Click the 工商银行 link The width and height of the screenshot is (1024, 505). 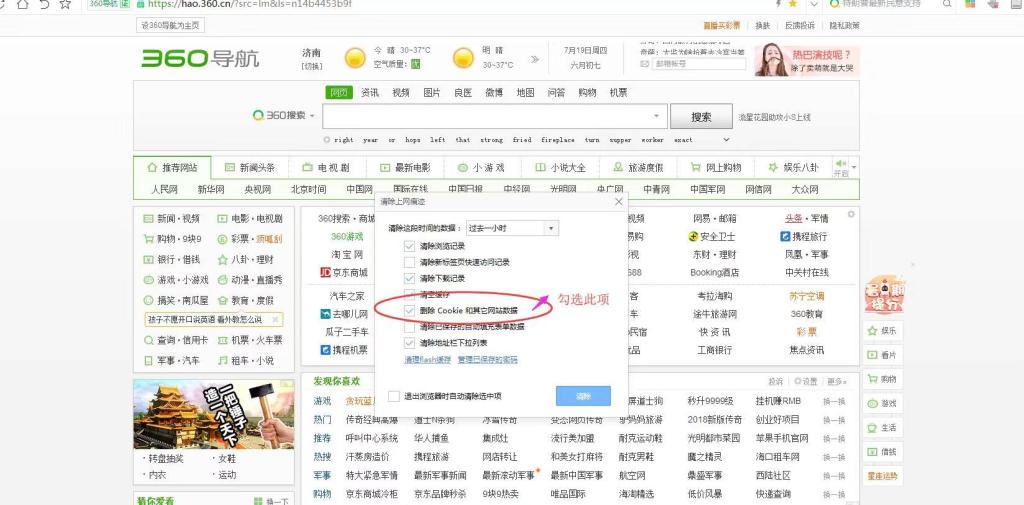click(x=715, y=350)
